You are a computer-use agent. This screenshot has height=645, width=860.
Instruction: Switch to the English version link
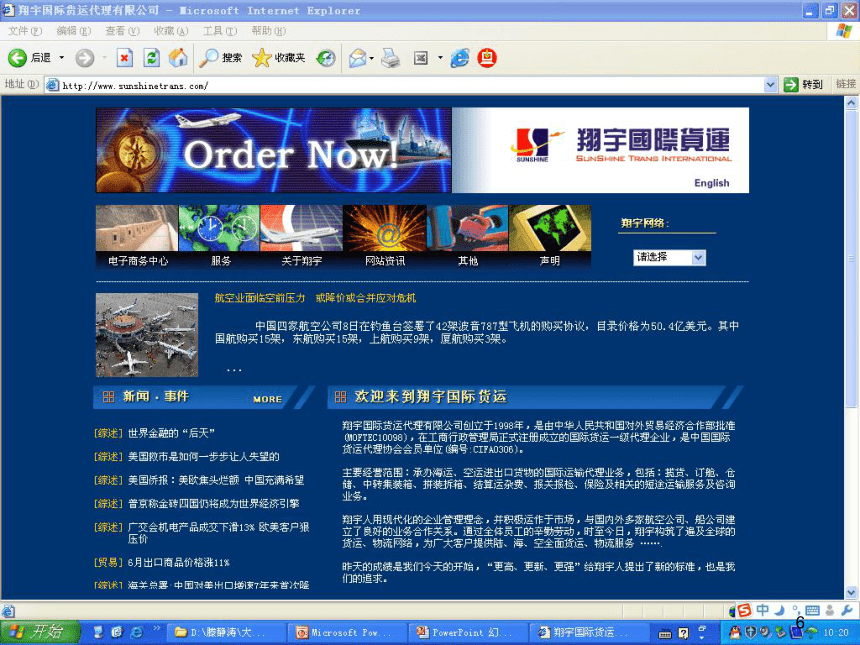(x=711, y=183)
